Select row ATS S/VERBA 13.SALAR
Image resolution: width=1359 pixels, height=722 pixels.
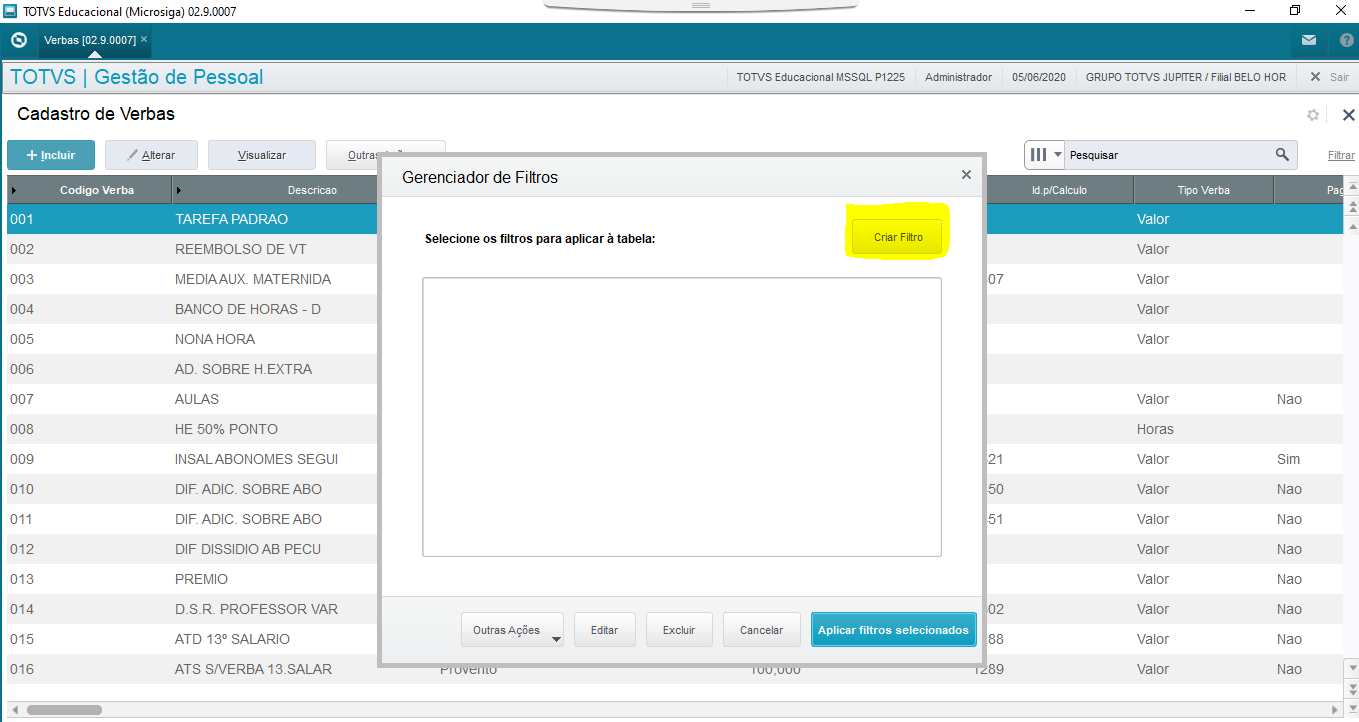(x=192, y=669)
